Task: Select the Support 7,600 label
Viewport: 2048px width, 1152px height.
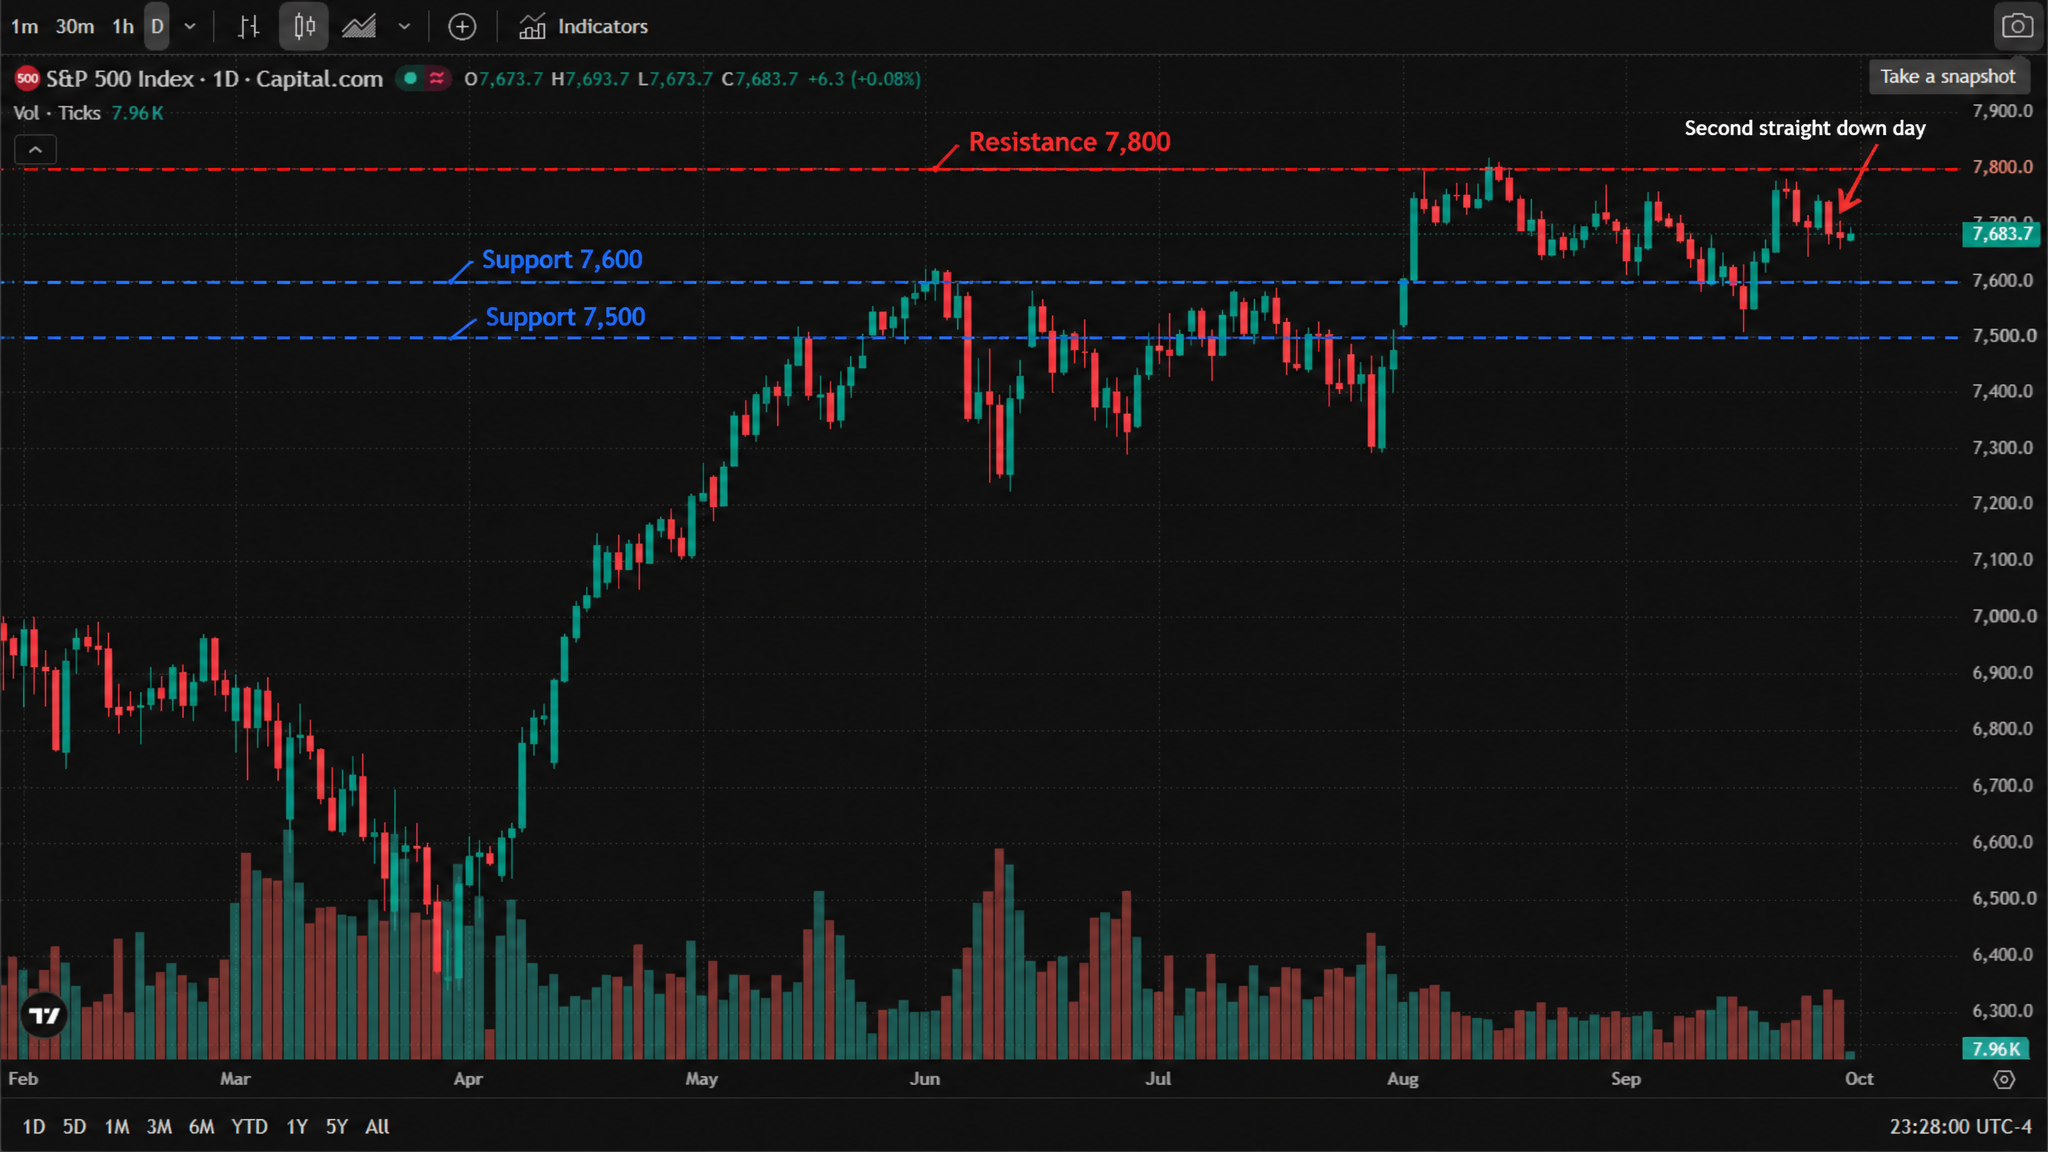Action: point(562,260)
